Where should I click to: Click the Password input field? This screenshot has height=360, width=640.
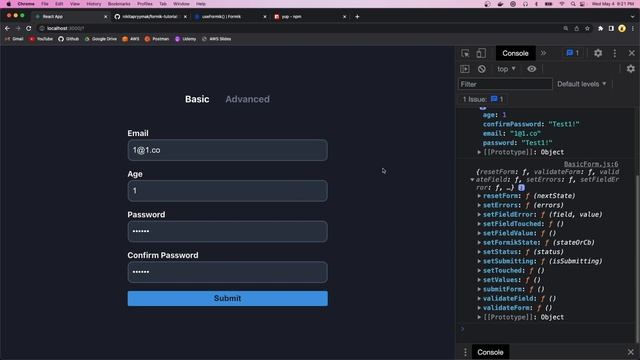[x=227, y=231]
